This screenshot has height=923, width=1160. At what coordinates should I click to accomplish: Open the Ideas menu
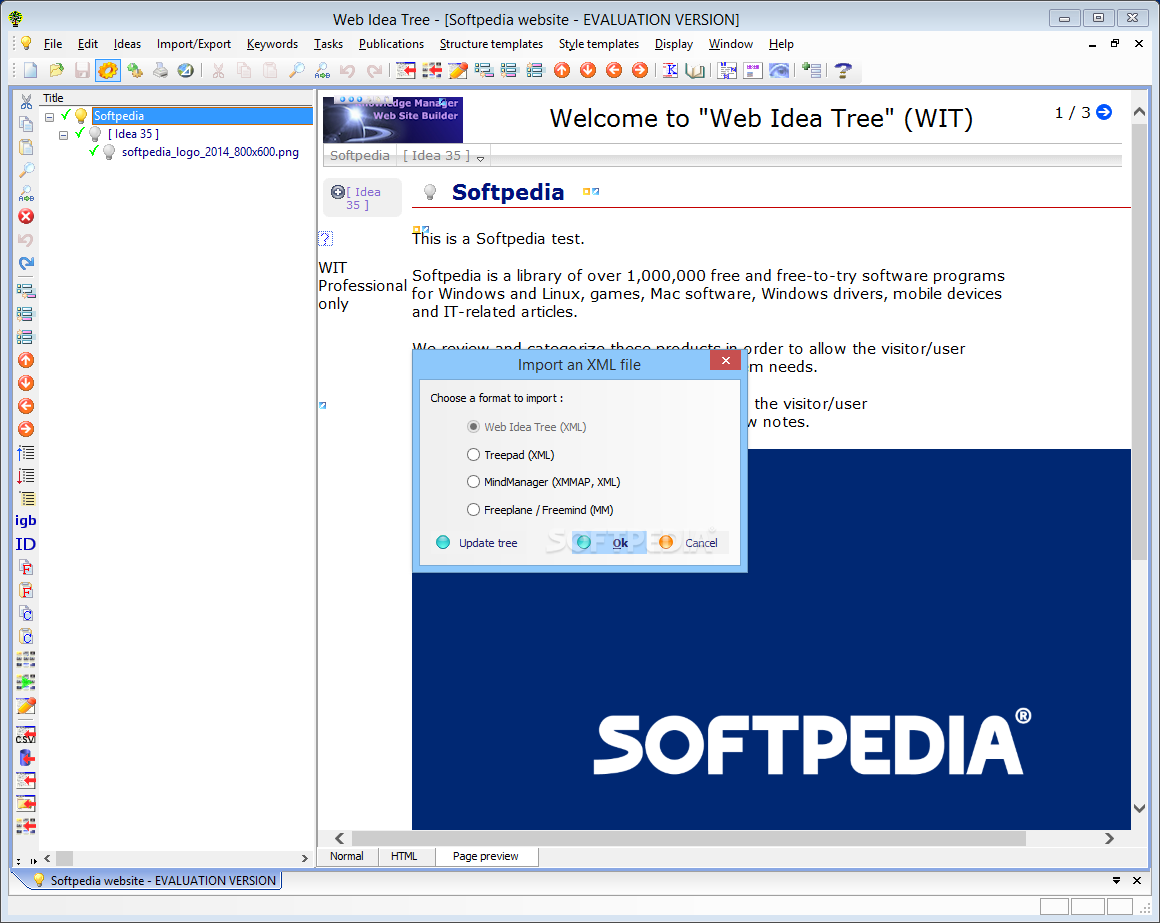tap(127, 44)
